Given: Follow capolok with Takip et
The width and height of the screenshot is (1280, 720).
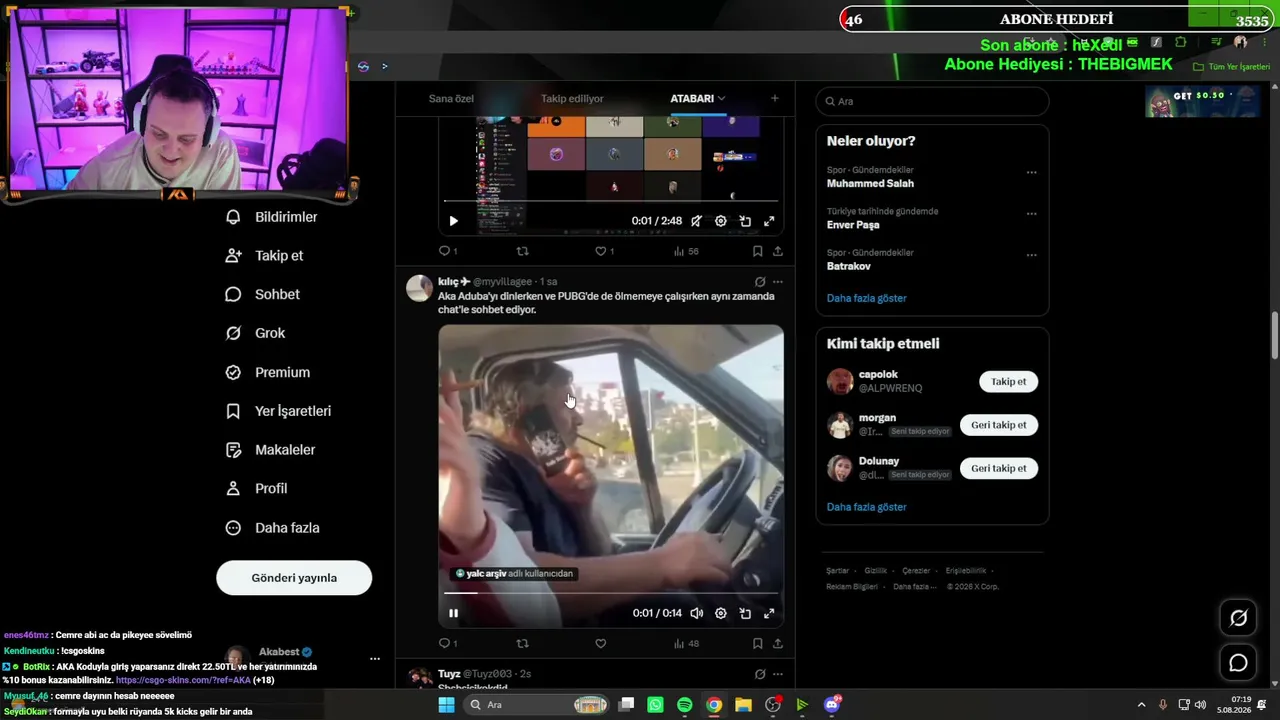Looking at the screenshot, I should point(1008,381).
